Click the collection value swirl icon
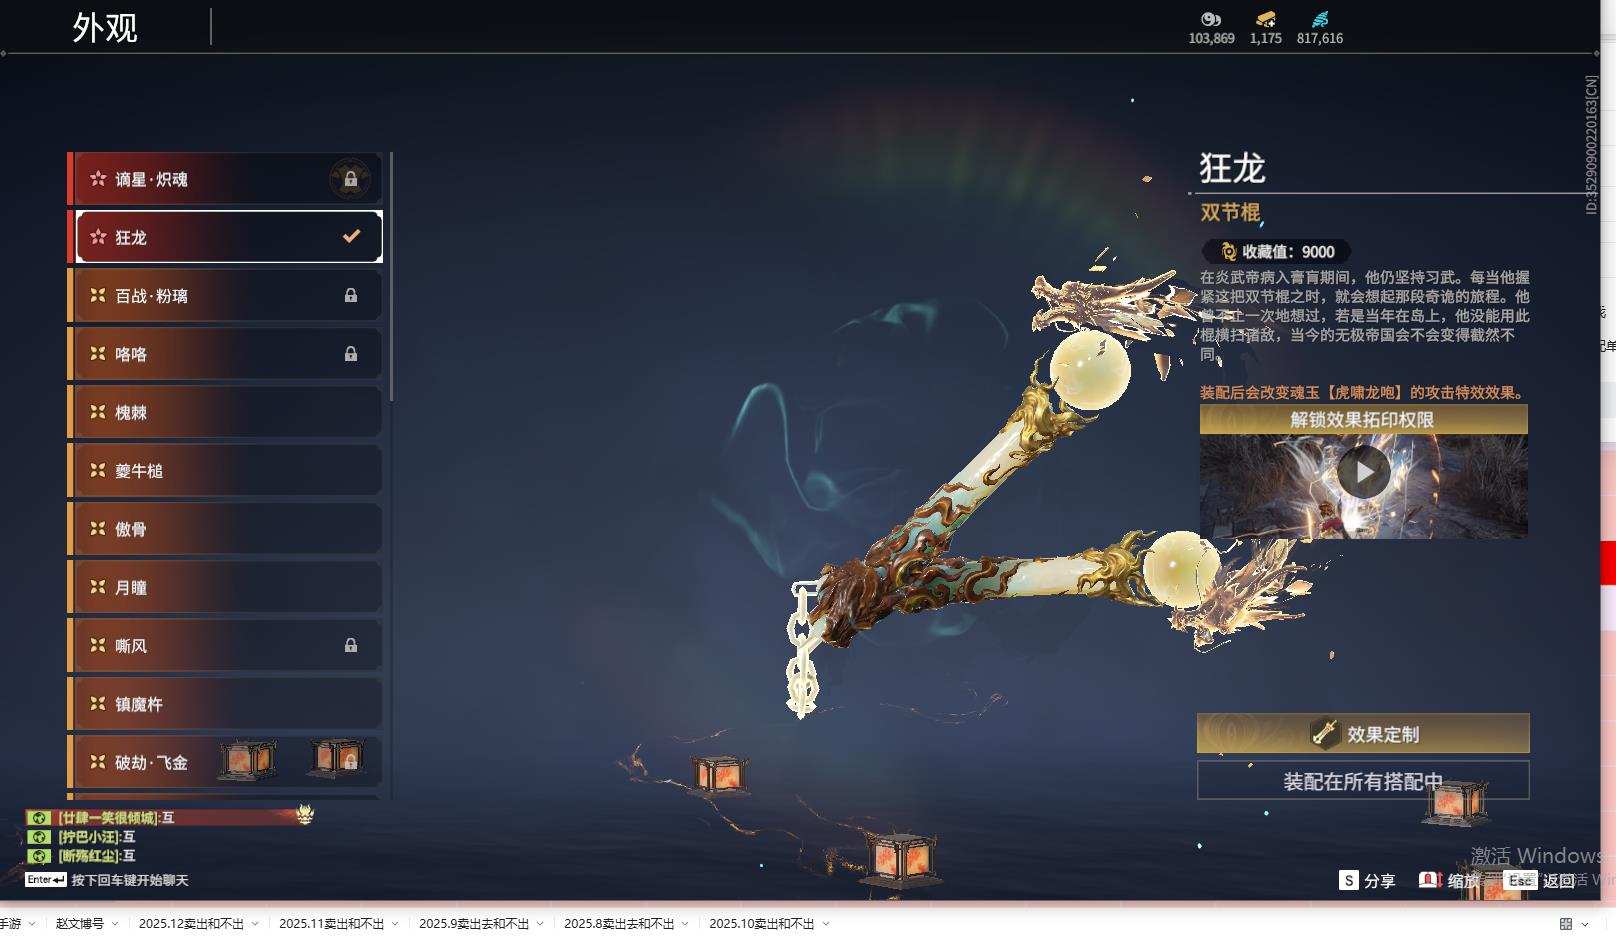The width and height of the screenshot is (1616, 939). [x=1228, y=252]
